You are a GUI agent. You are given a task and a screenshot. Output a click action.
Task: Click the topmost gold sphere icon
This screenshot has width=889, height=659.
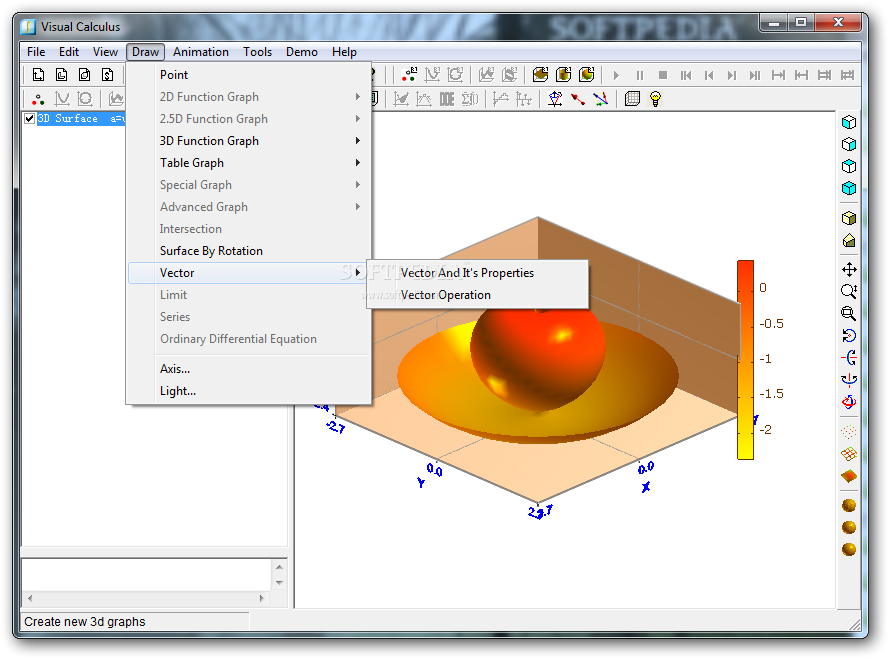tap(849, 505)
